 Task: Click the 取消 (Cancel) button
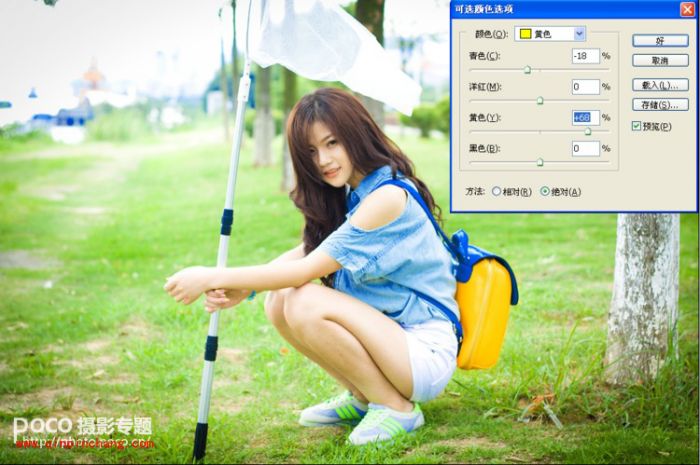(x=660, y=61)
